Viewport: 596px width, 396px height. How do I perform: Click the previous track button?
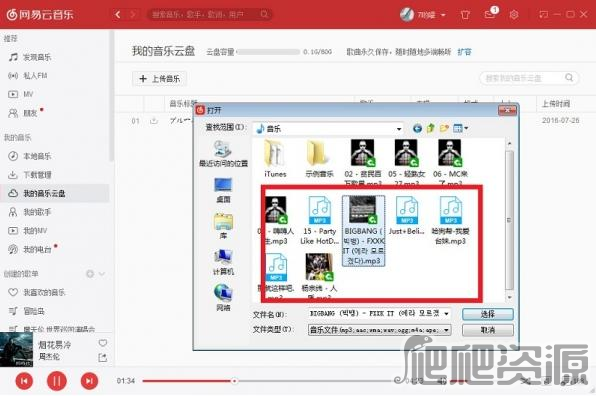click(24, 381)
